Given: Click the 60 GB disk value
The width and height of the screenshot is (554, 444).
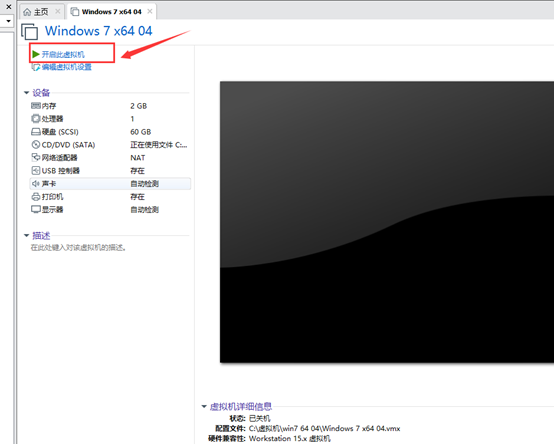Looking at the screenshot, I should click(140, 132).
